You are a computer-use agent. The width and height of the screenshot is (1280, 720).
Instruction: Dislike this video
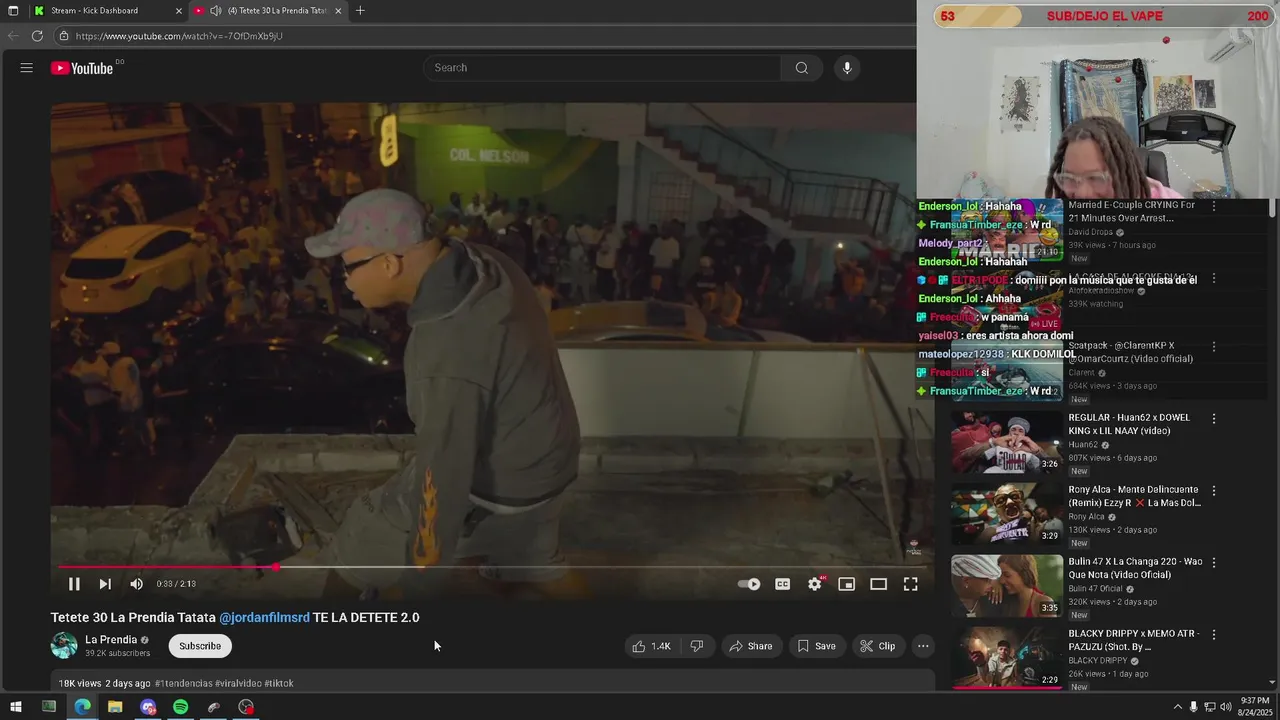697,646
